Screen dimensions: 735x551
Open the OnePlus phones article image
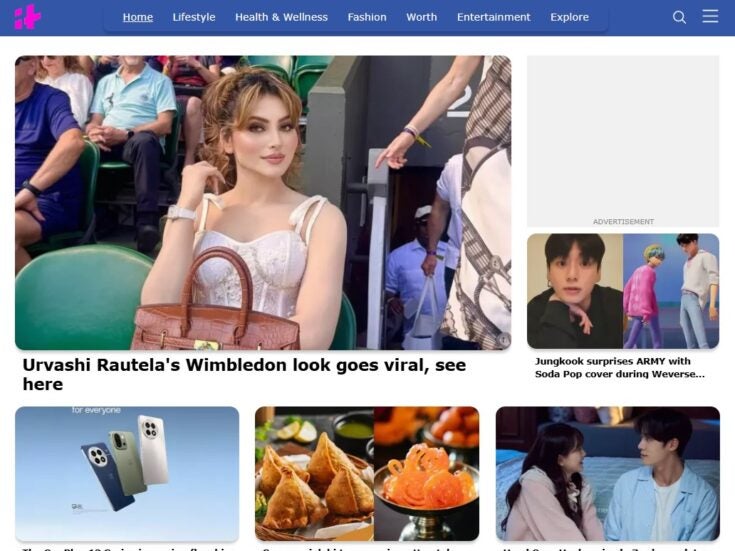[x=127, y=474]
